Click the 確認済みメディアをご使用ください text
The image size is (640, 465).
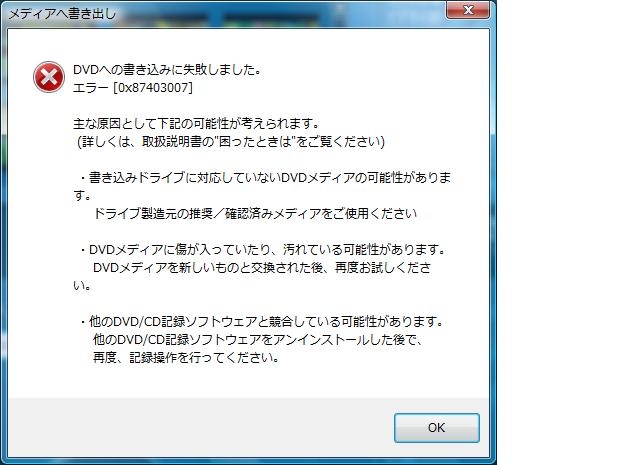pyautogui.click(x=321, y=214)
